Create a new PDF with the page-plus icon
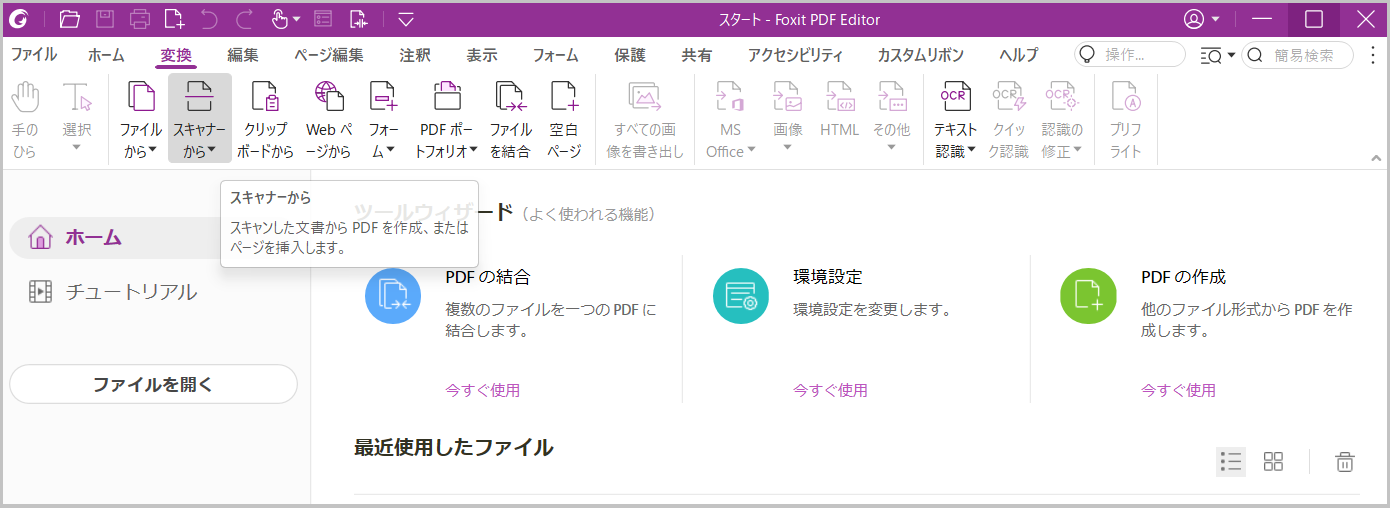 (x=174, y=19)
